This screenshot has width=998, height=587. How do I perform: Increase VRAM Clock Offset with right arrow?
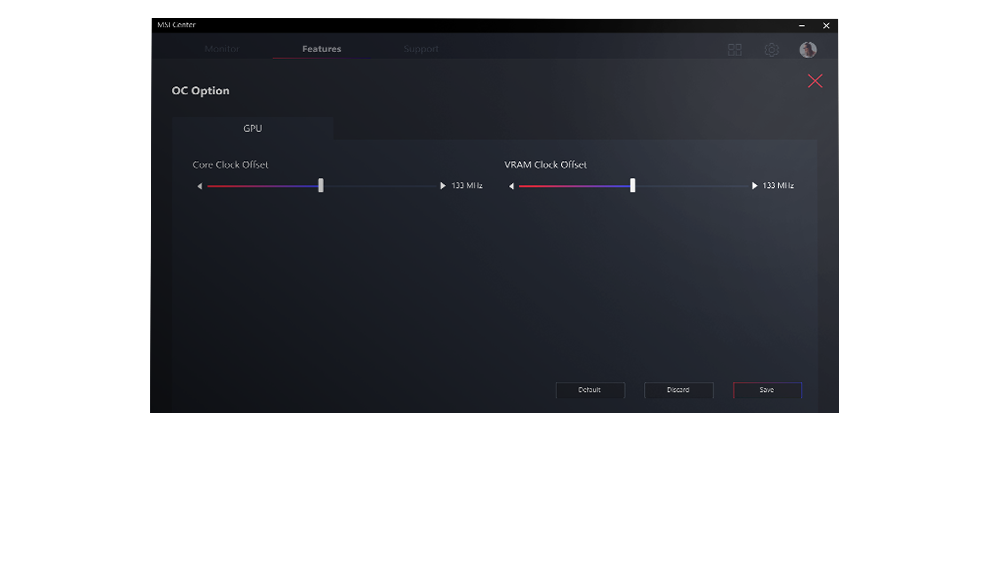(x=755, y=186)
